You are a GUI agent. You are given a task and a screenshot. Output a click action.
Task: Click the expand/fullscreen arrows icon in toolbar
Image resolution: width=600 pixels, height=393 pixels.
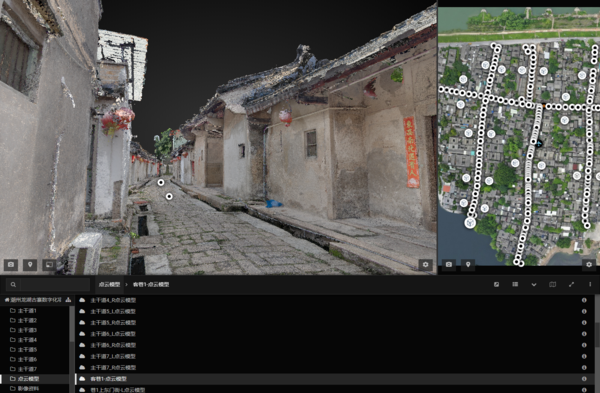click(571, 284)
